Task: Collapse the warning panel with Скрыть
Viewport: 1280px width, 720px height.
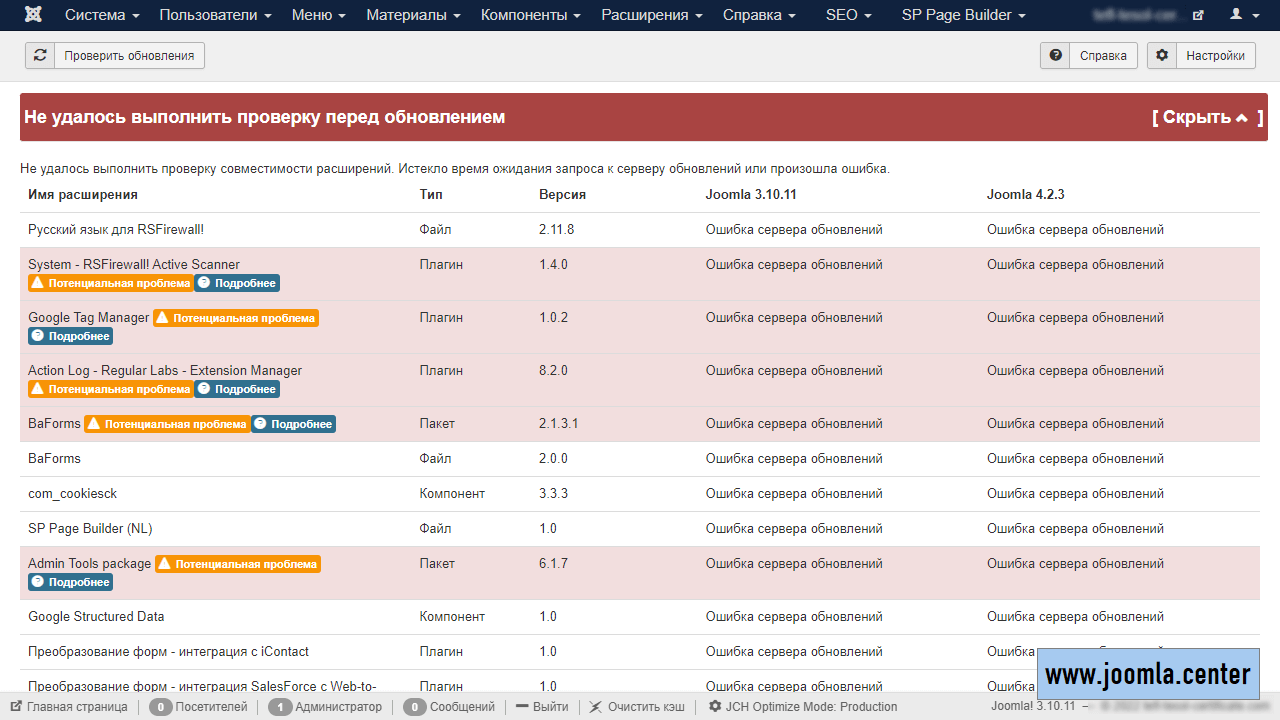Action: point(1207,117)
